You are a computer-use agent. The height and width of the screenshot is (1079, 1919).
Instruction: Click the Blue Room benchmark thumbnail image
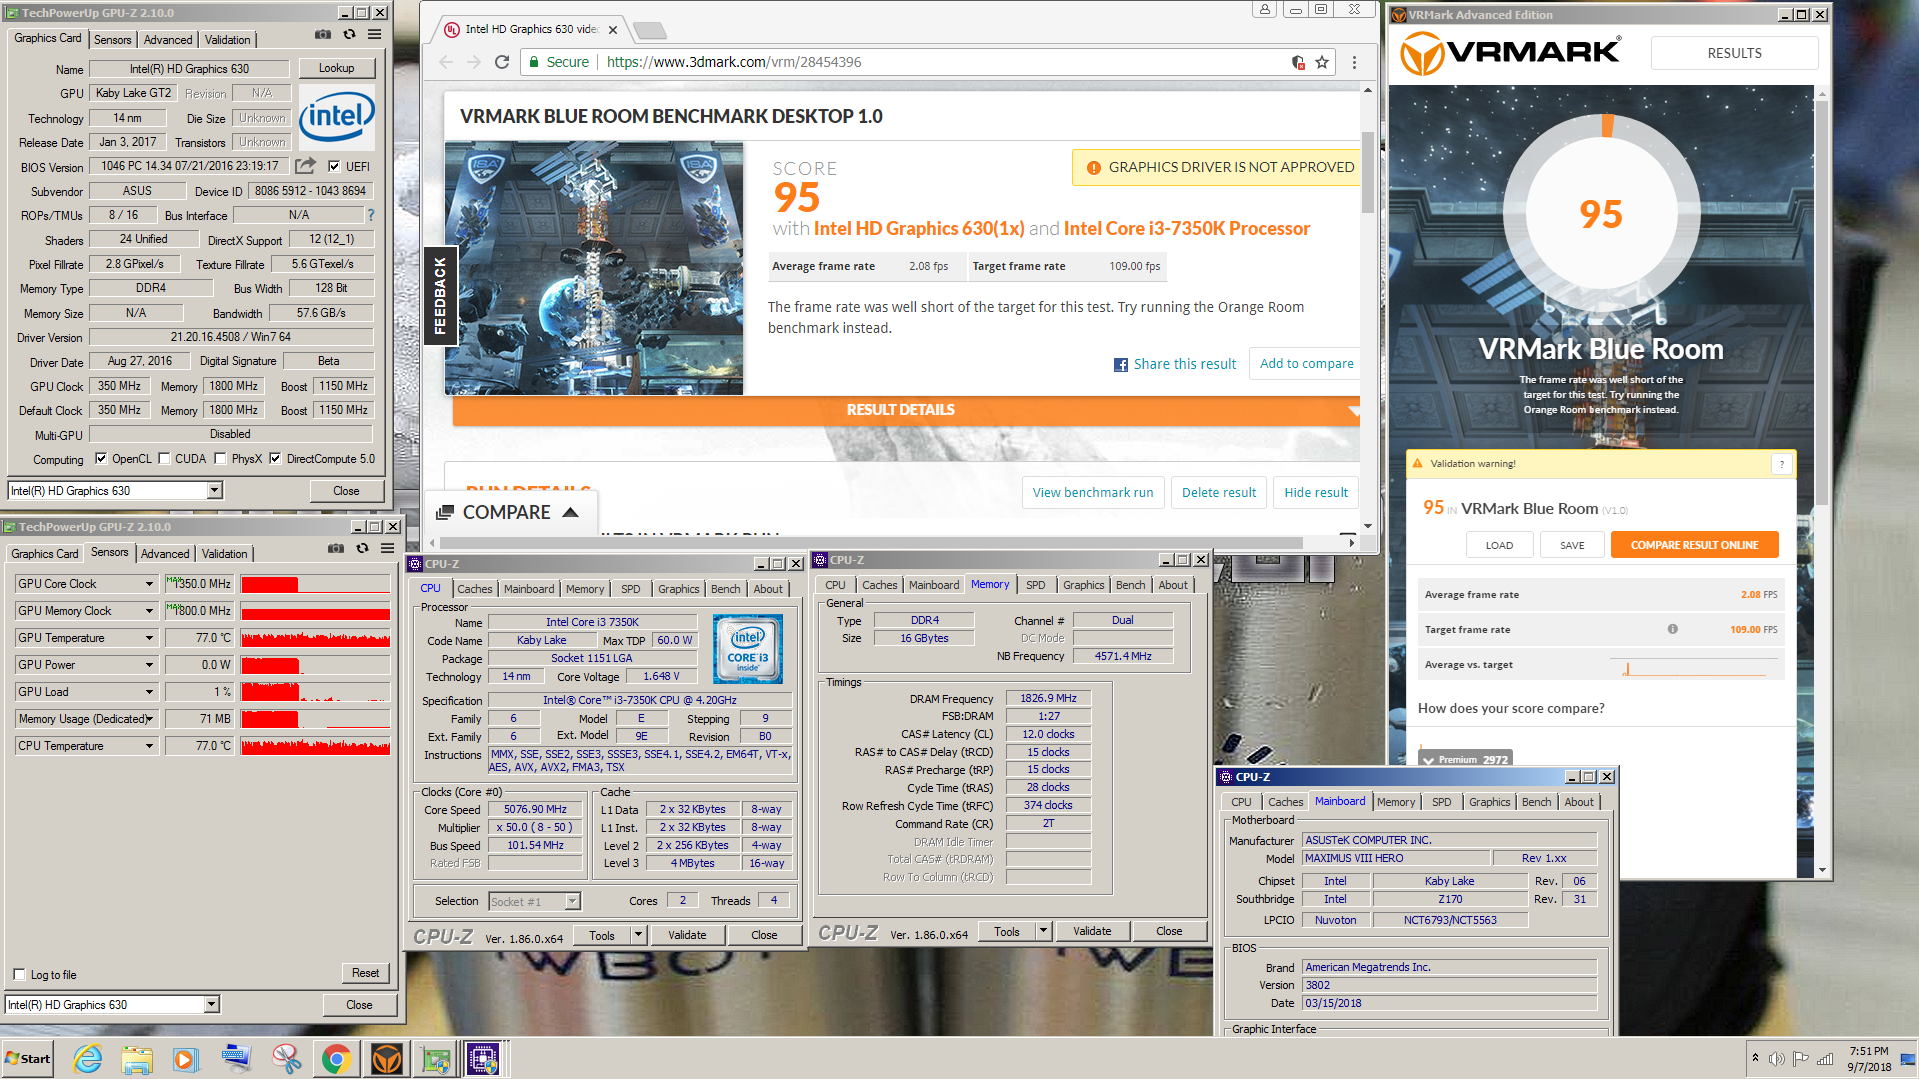(594, 268)
